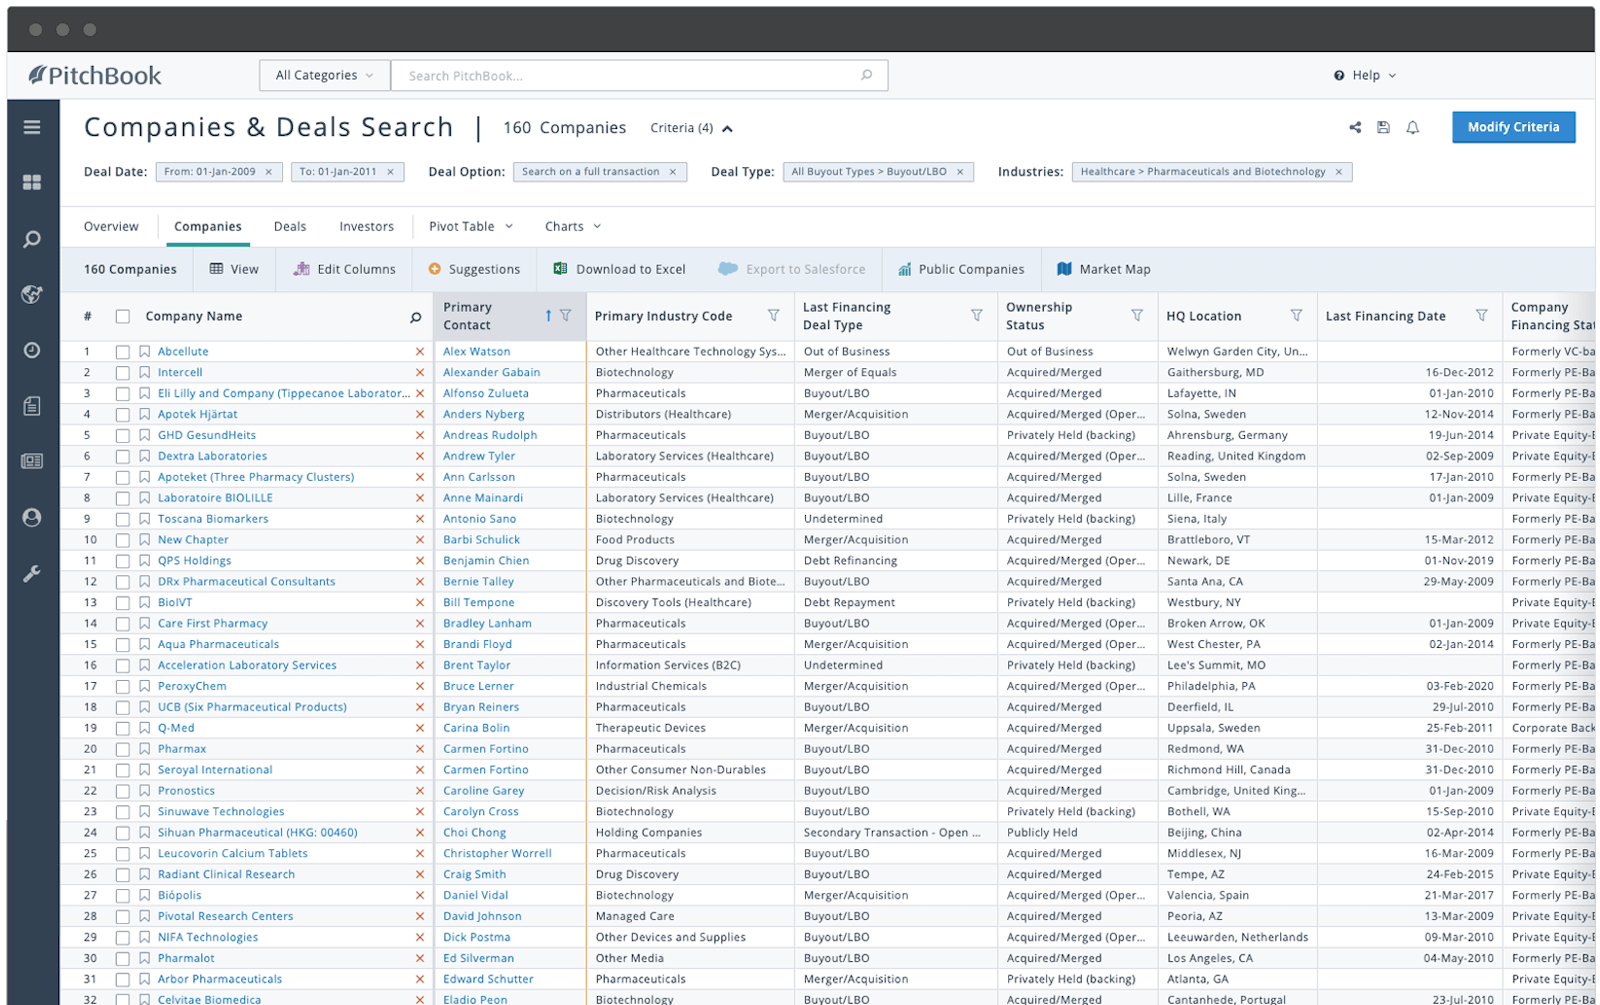Open Edit Columns
This screenshot has width=1600, height=1005.
coord(345,269)
